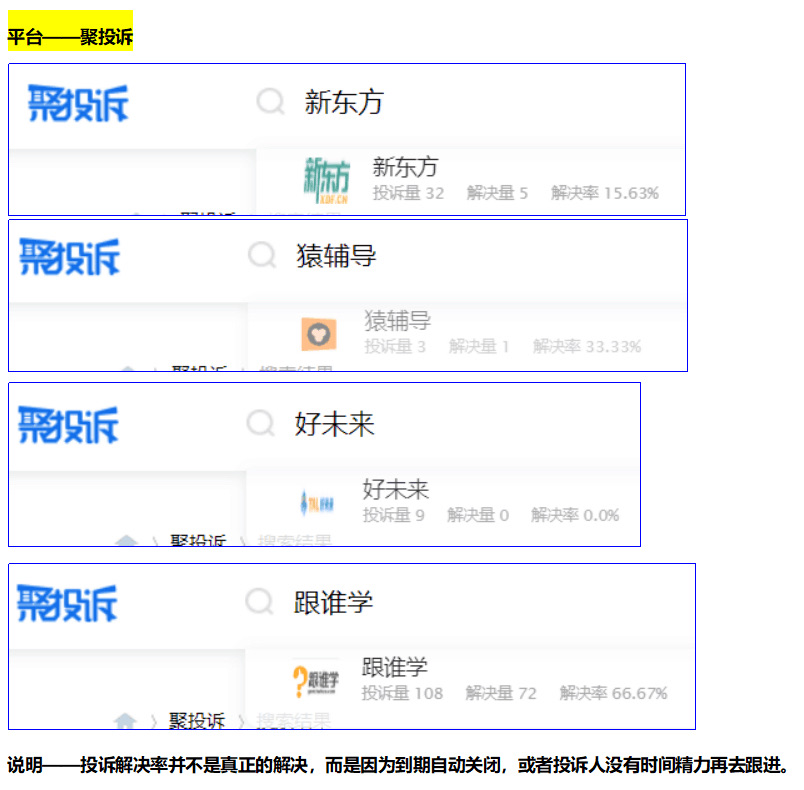Viewport: 804px width, 790px height.
Task: Go to 聚投诉 in the 好未来 breadcrumb
Action: 198,540
